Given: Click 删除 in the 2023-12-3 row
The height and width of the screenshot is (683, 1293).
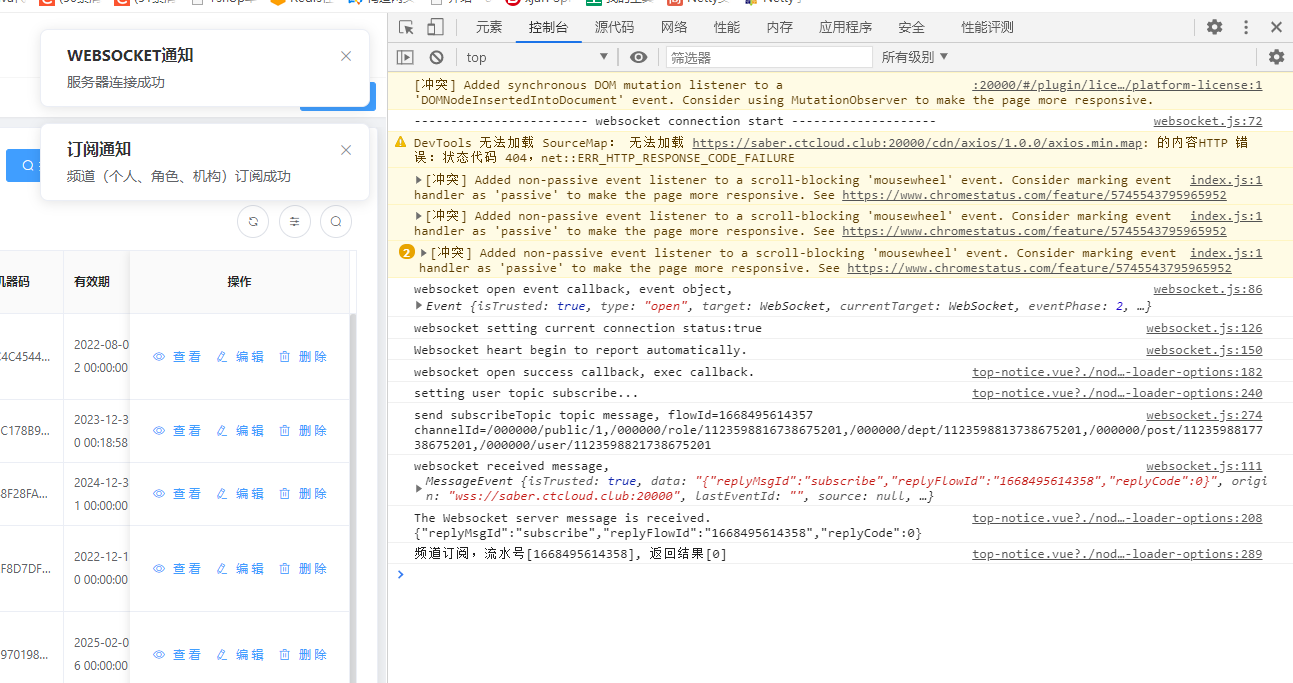Looking at the screenshot, I should point(303,431).
